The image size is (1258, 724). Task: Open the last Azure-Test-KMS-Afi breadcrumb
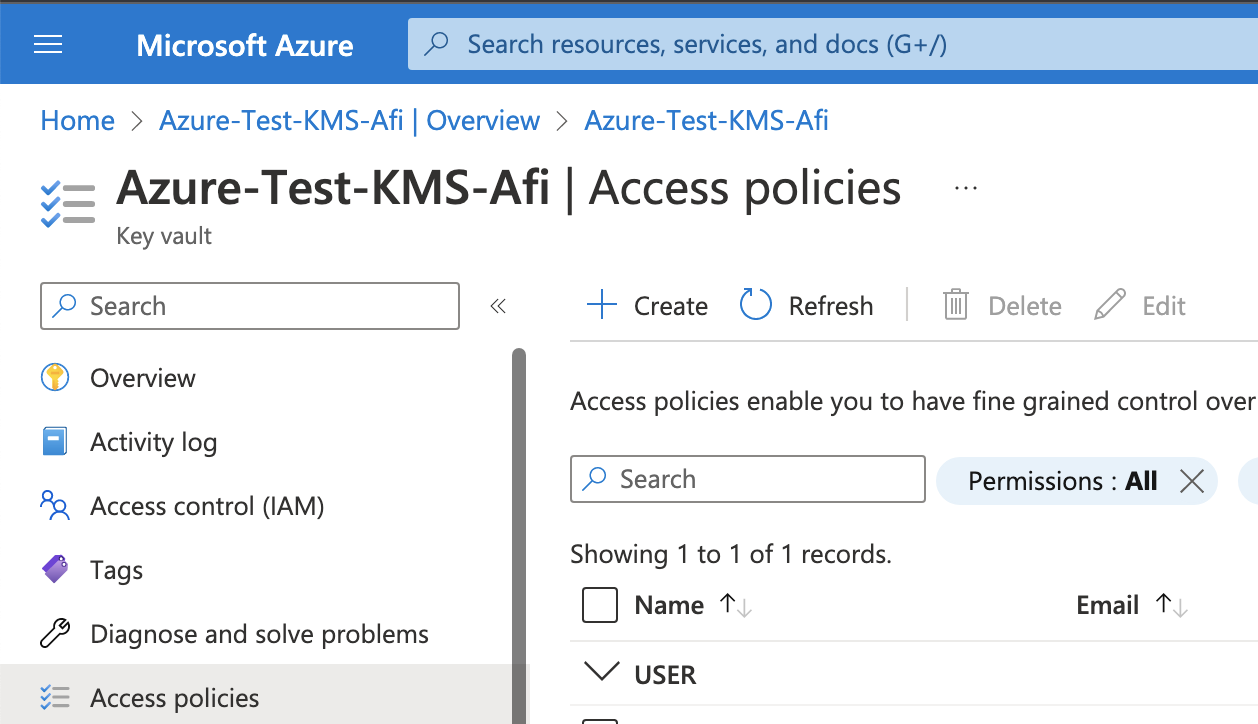click(x=706, y=121)
